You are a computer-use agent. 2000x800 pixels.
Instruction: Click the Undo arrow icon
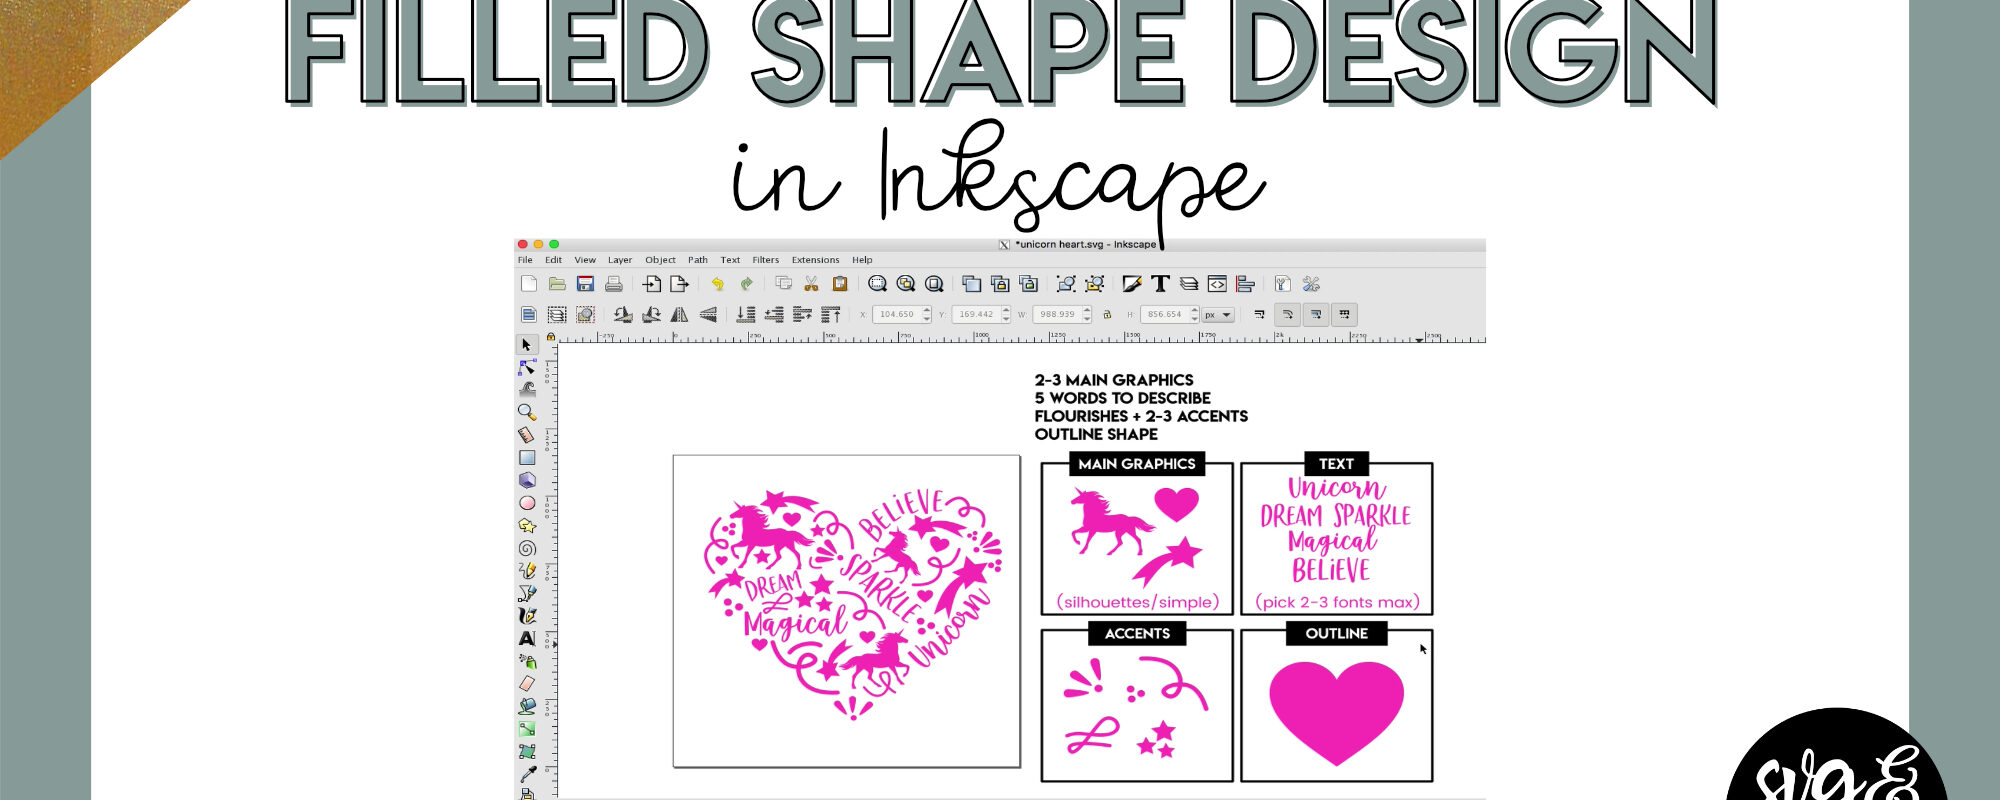(x=717, y=284)
